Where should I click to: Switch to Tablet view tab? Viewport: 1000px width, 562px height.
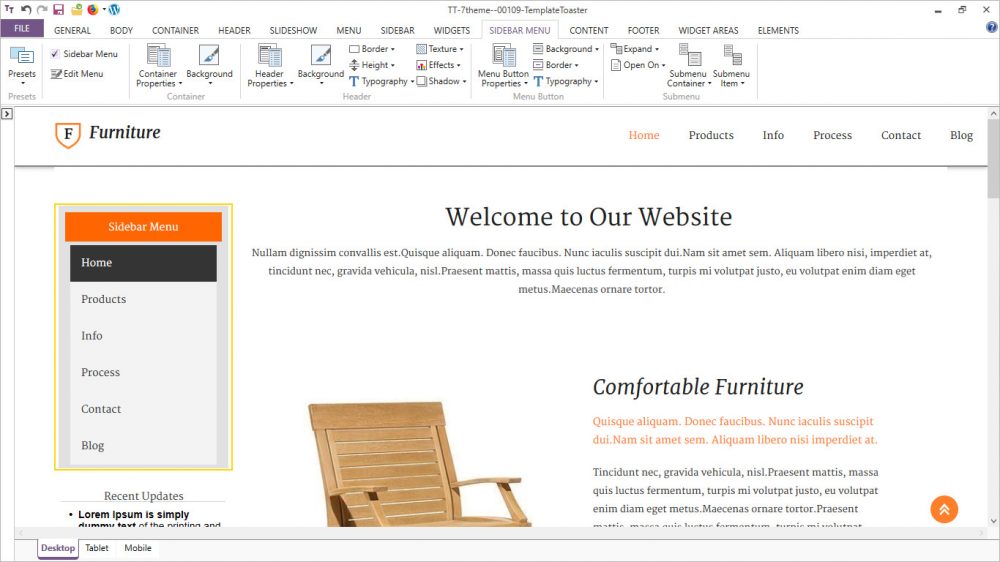97,548
